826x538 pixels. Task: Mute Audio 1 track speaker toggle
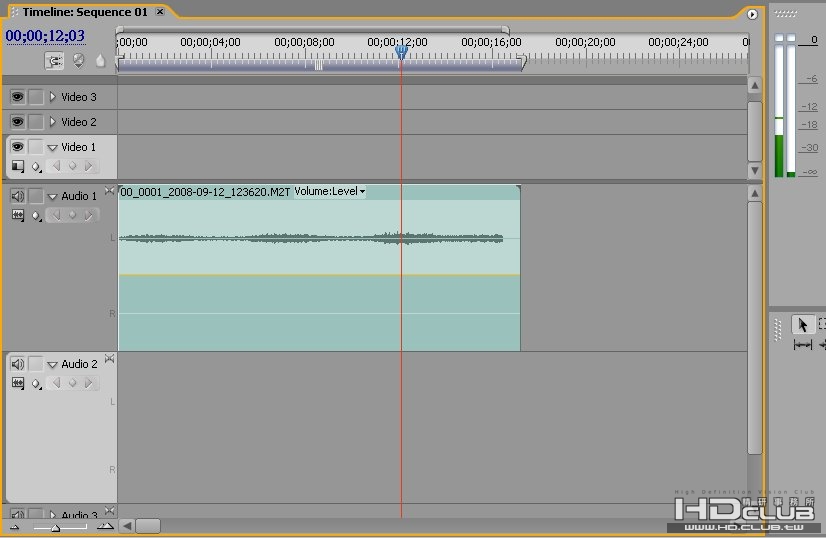pyautogui.click(x=17, y=196)
